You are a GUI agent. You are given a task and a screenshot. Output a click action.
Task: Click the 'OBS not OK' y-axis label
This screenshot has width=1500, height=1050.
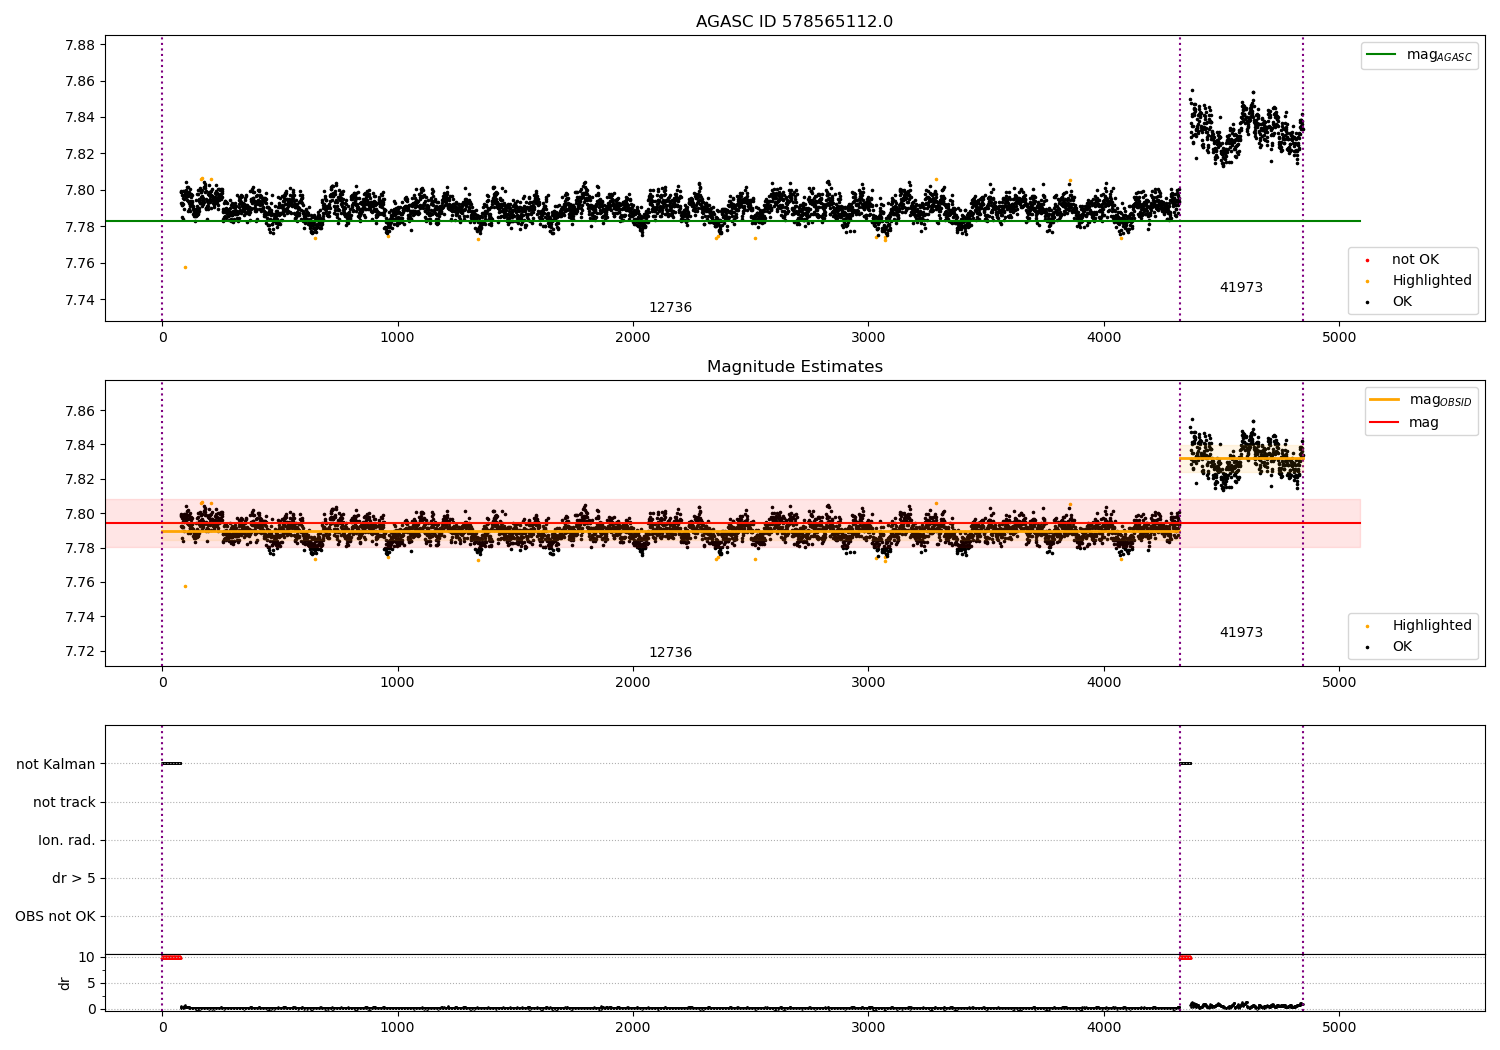coord(55,916)
